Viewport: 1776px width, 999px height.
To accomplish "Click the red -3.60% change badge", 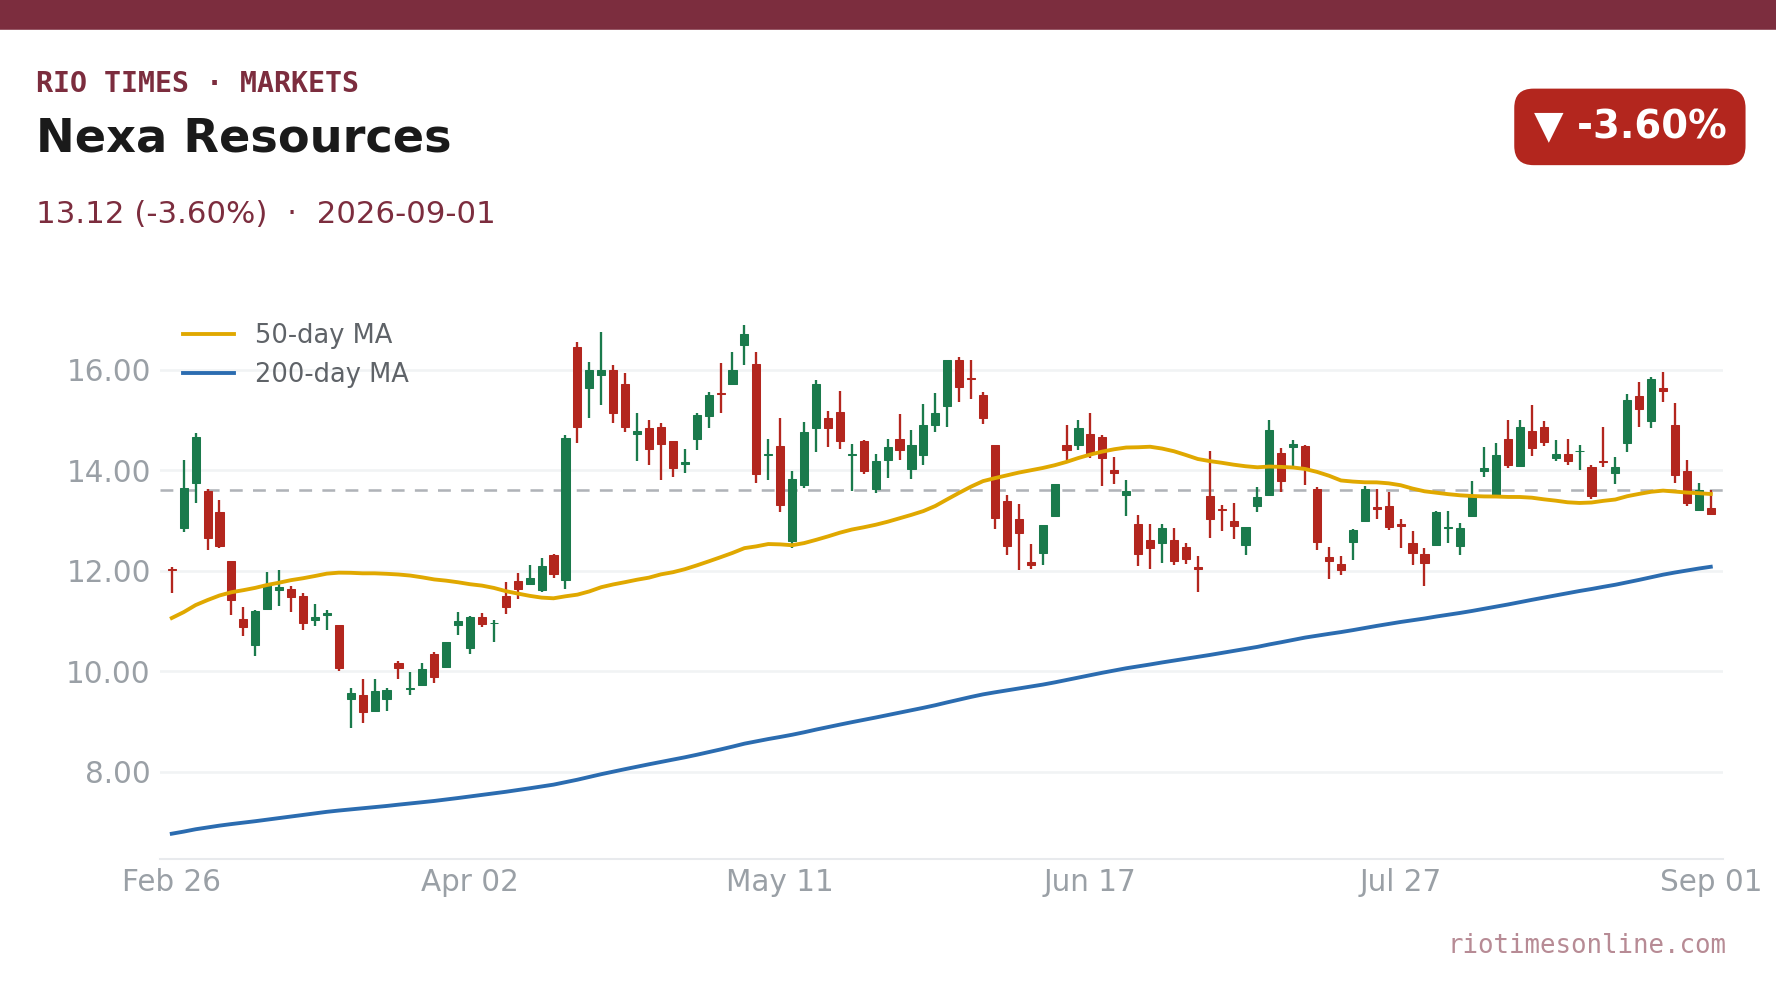I will [x=1629, y=127].
